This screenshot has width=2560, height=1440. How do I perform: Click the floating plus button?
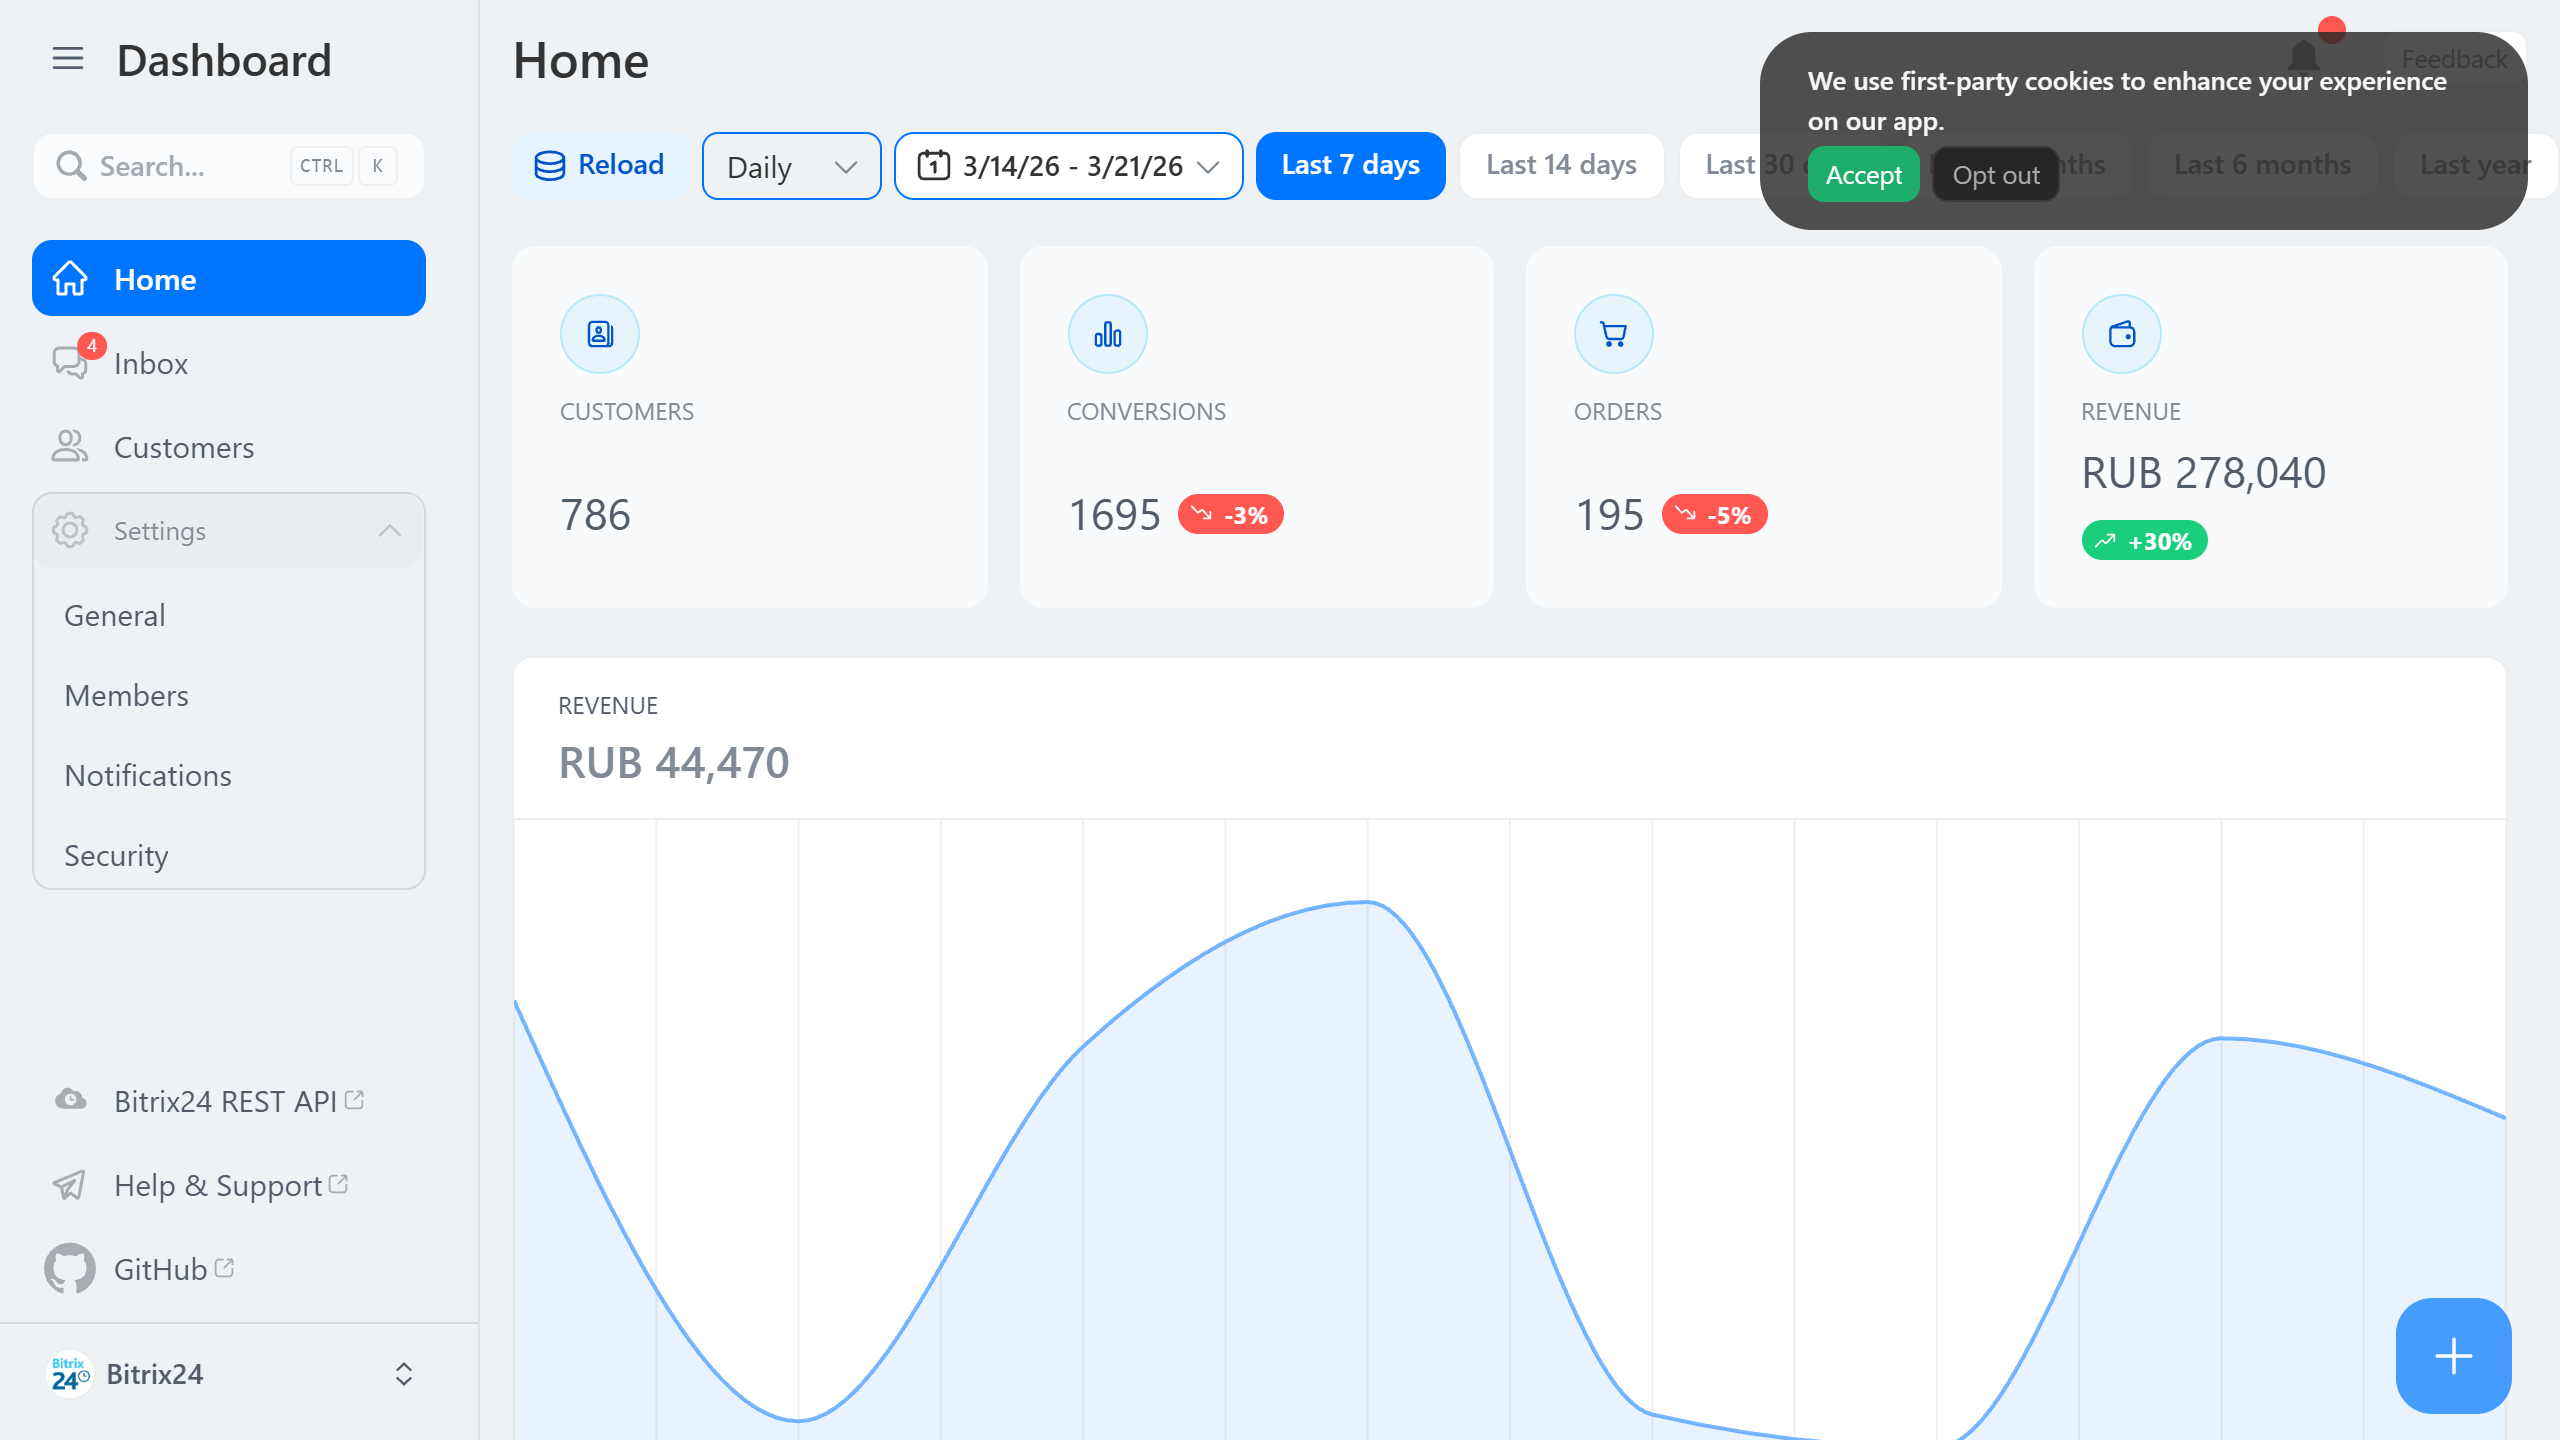2452,1356
